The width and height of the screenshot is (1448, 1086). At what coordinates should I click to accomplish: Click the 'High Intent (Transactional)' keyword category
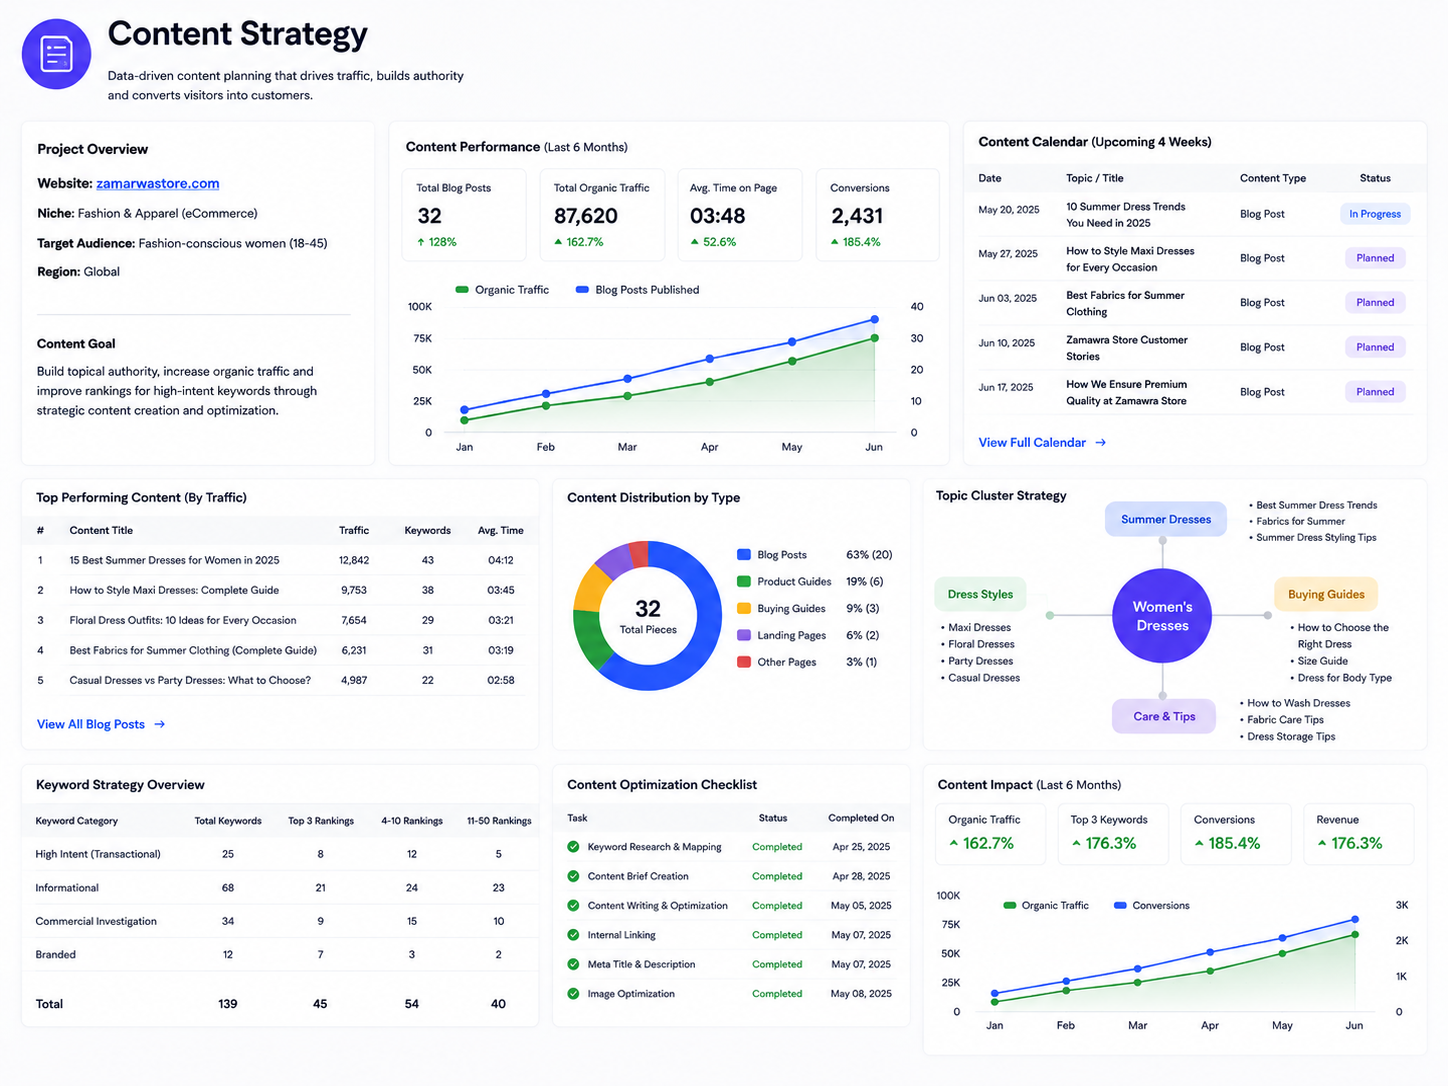(x=98, y=854)
